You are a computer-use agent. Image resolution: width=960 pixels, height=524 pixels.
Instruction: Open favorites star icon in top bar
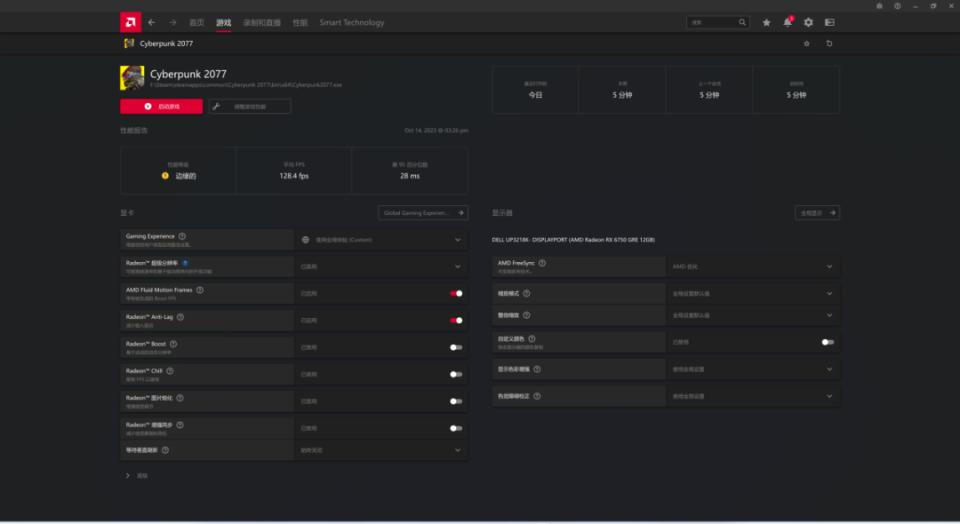766,23
